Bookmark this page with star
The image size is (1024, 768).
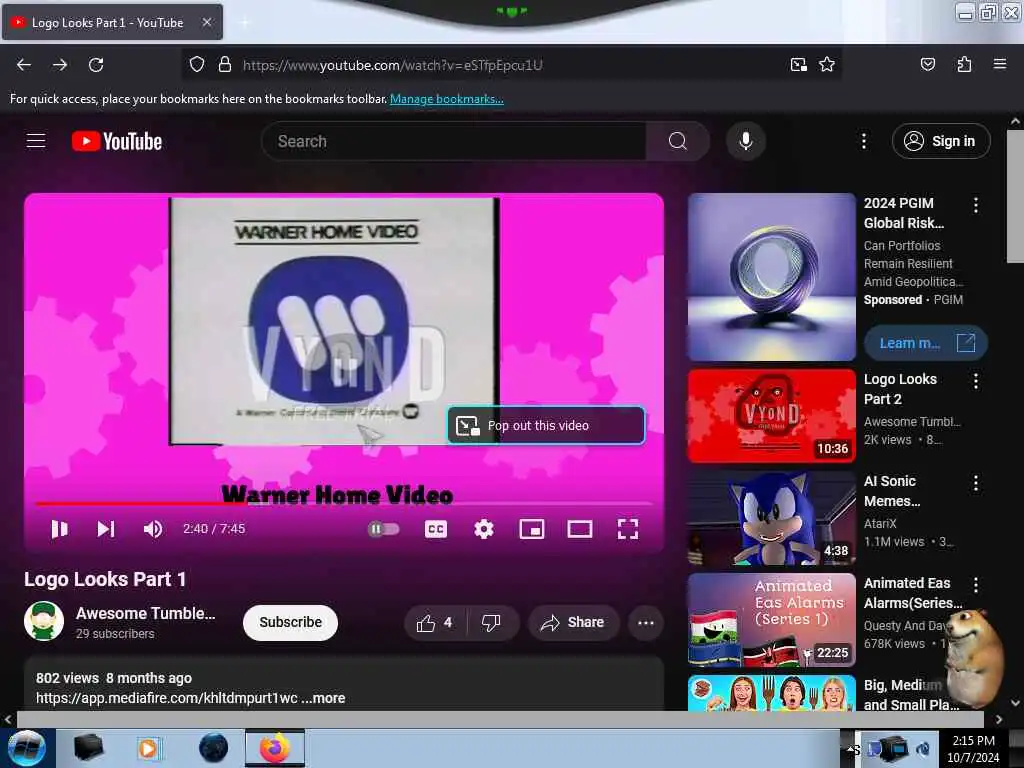(x=827, y=65)
